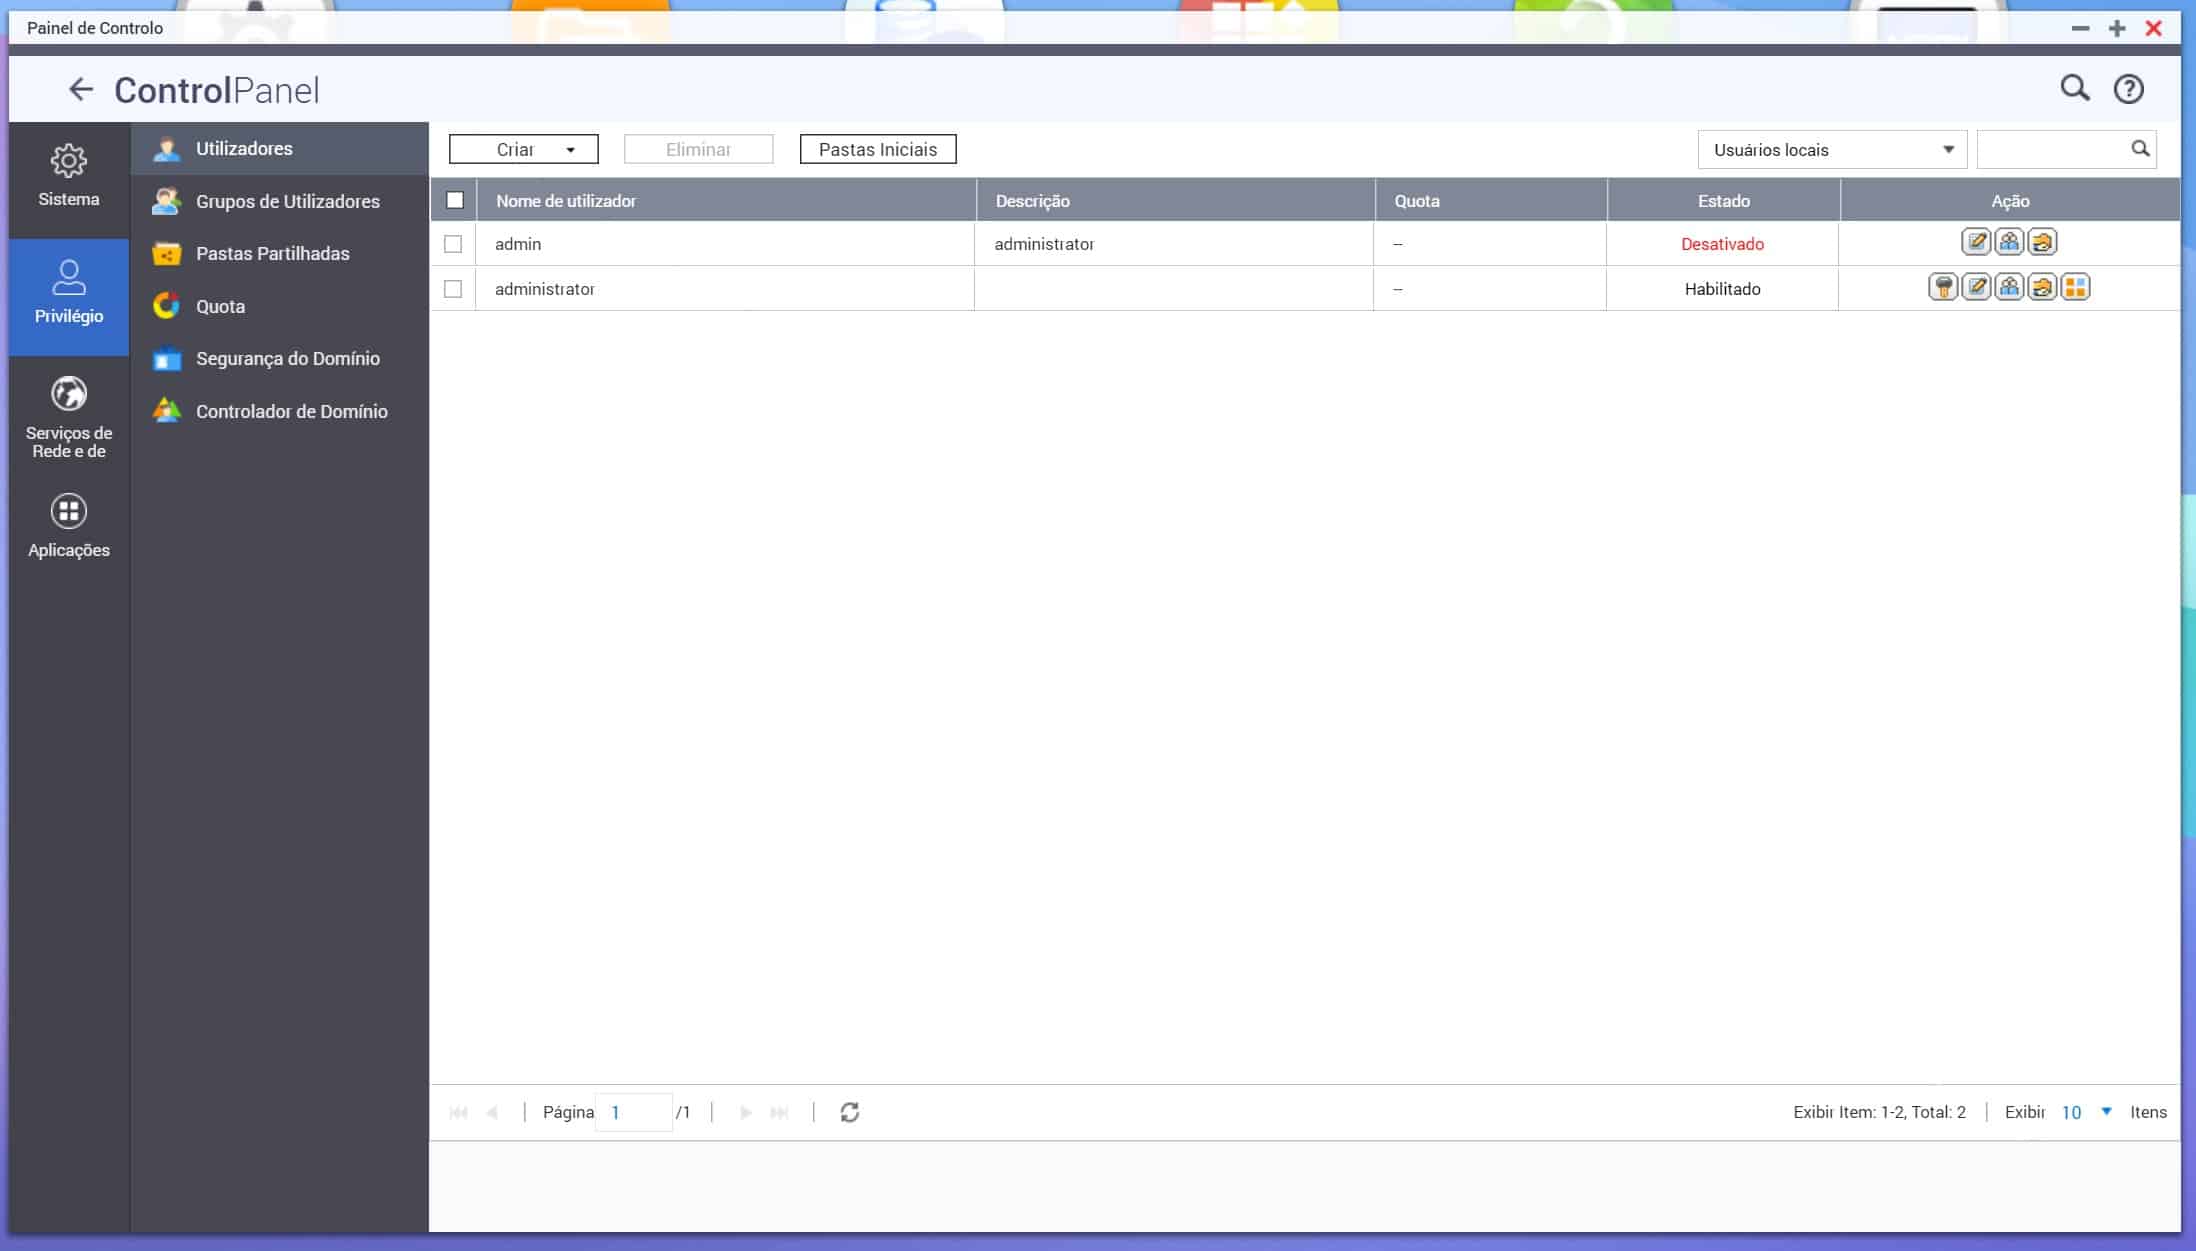Viewport: 2196px width, 1251px height.
Task: Tick the administrator row checkbox
Action: coord(453,289)
